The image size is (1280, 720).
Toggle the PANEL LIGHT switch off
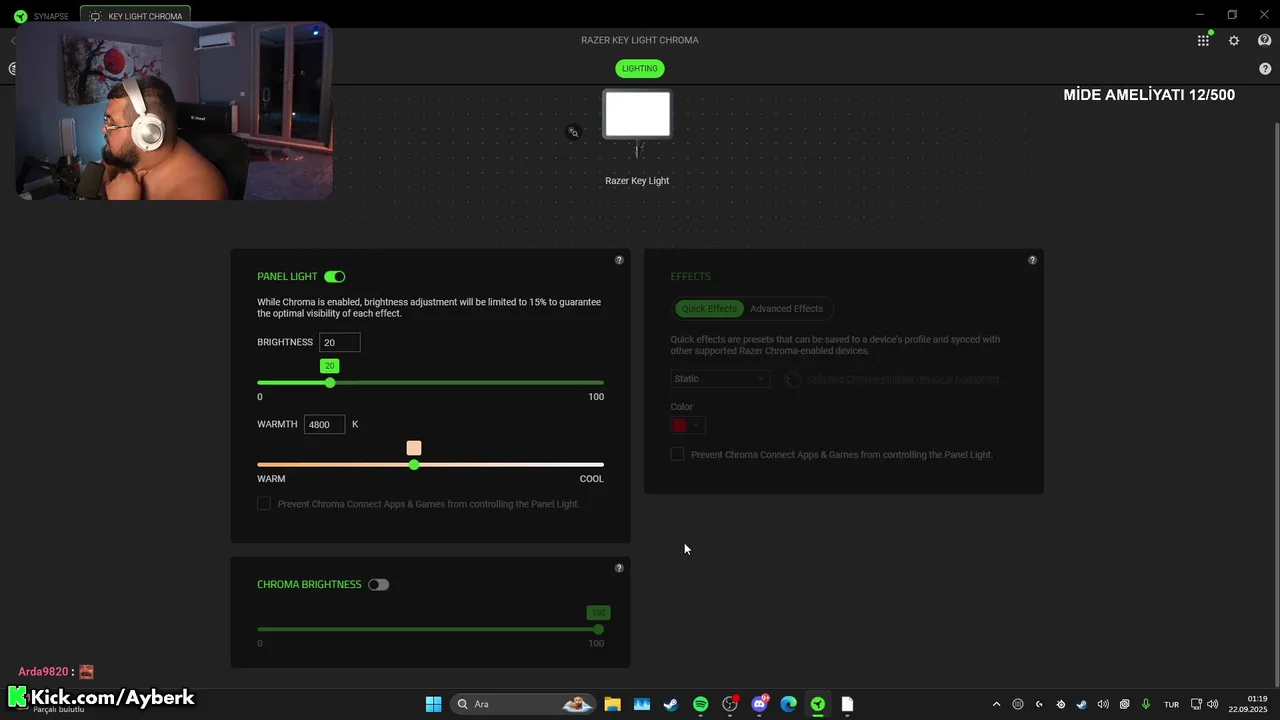(335, 276)
